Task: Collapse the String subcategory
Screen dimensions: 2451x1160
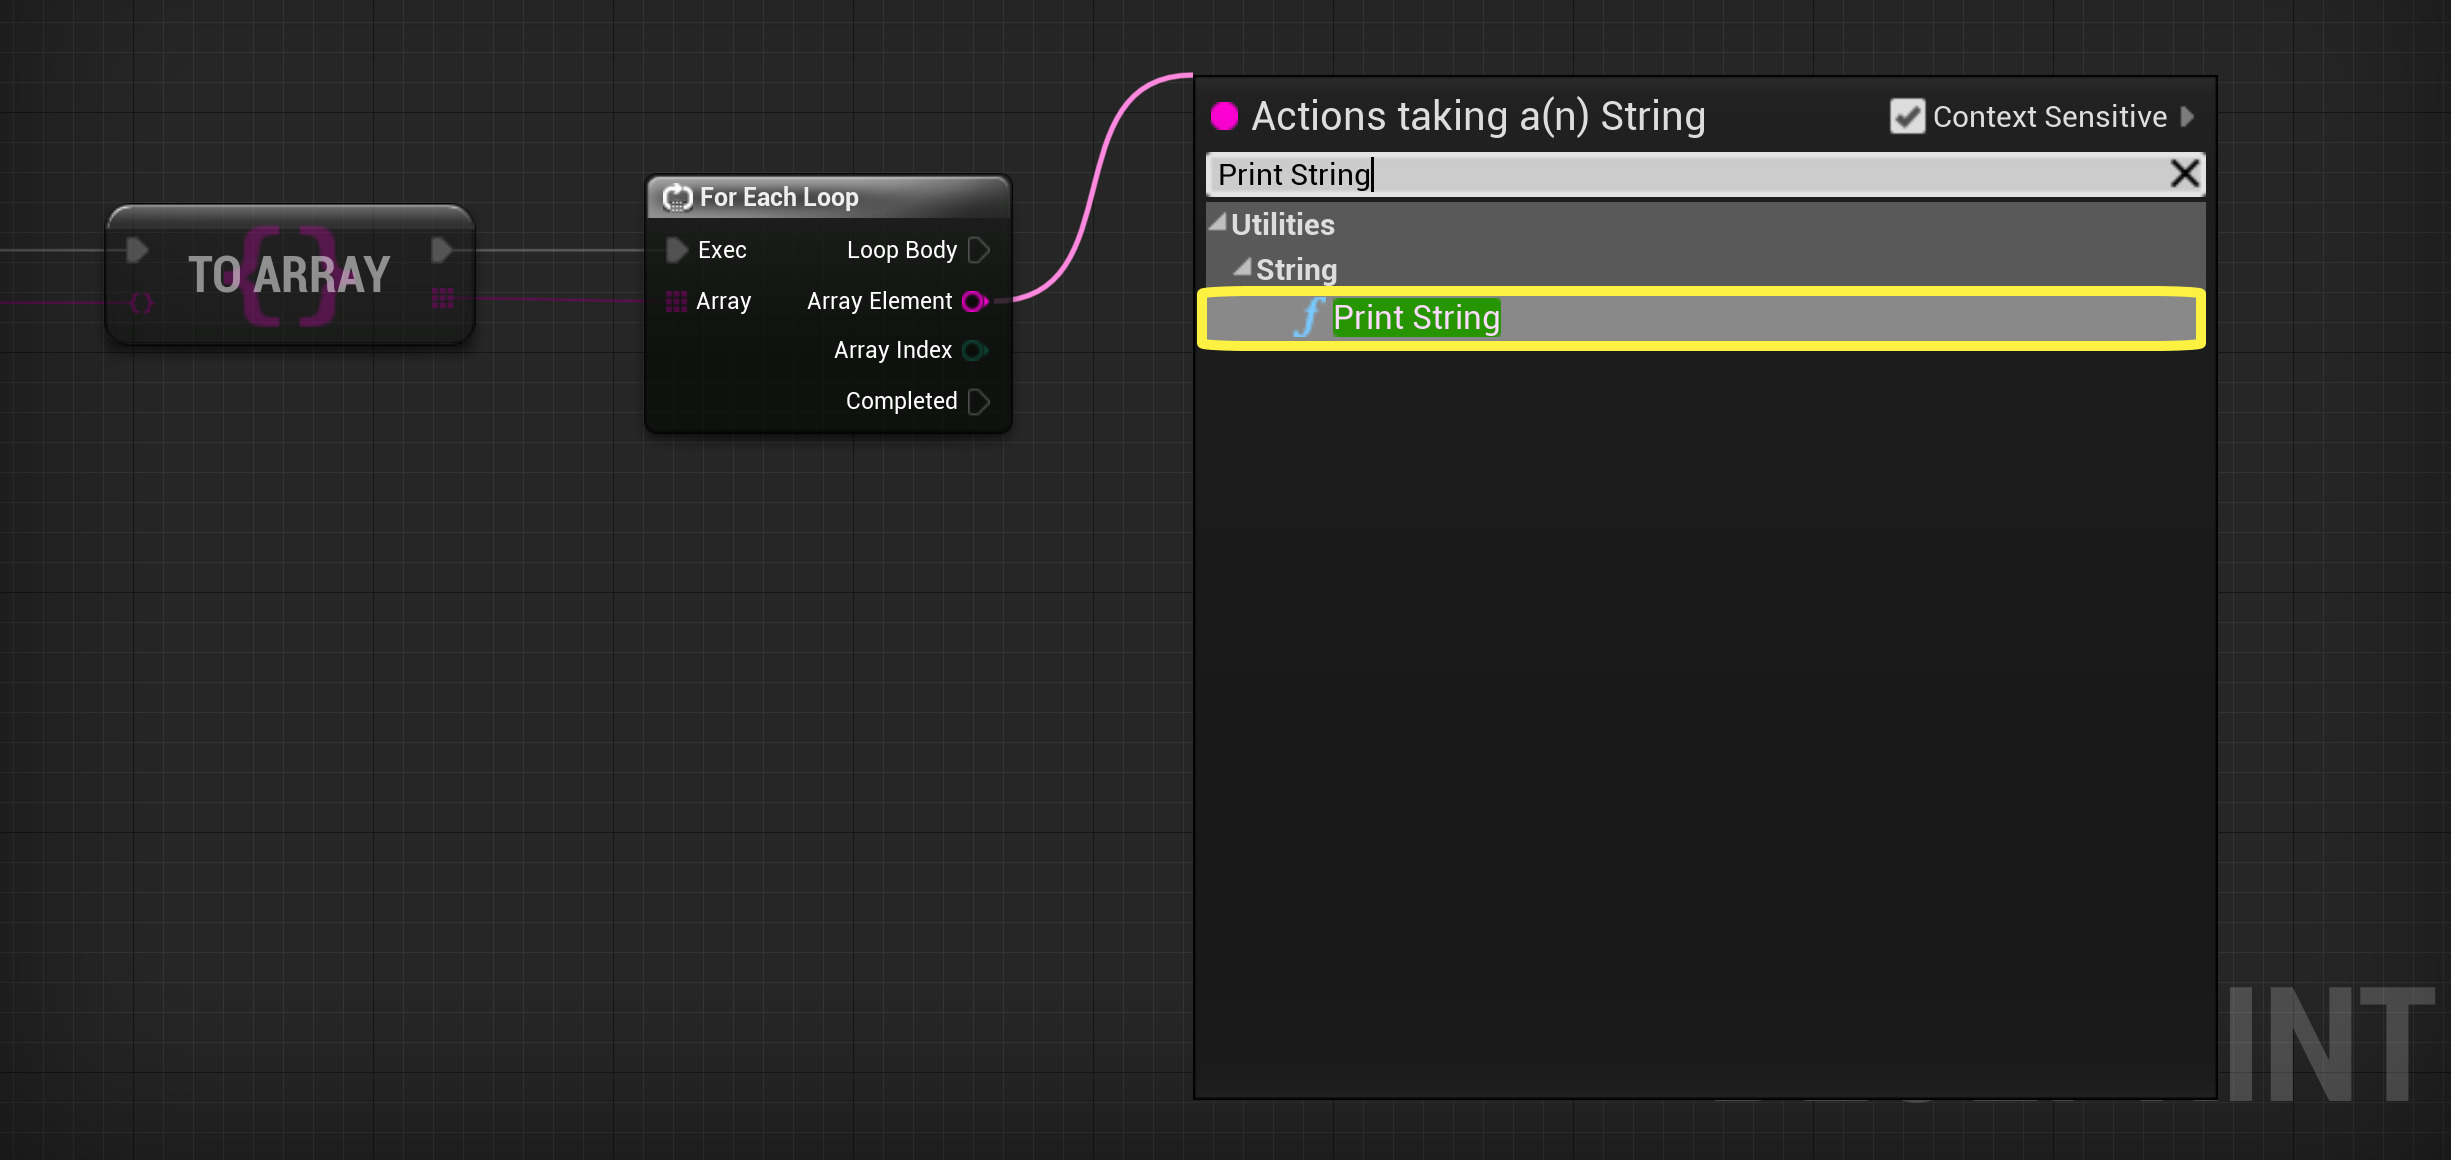Action: point(1242,268)
